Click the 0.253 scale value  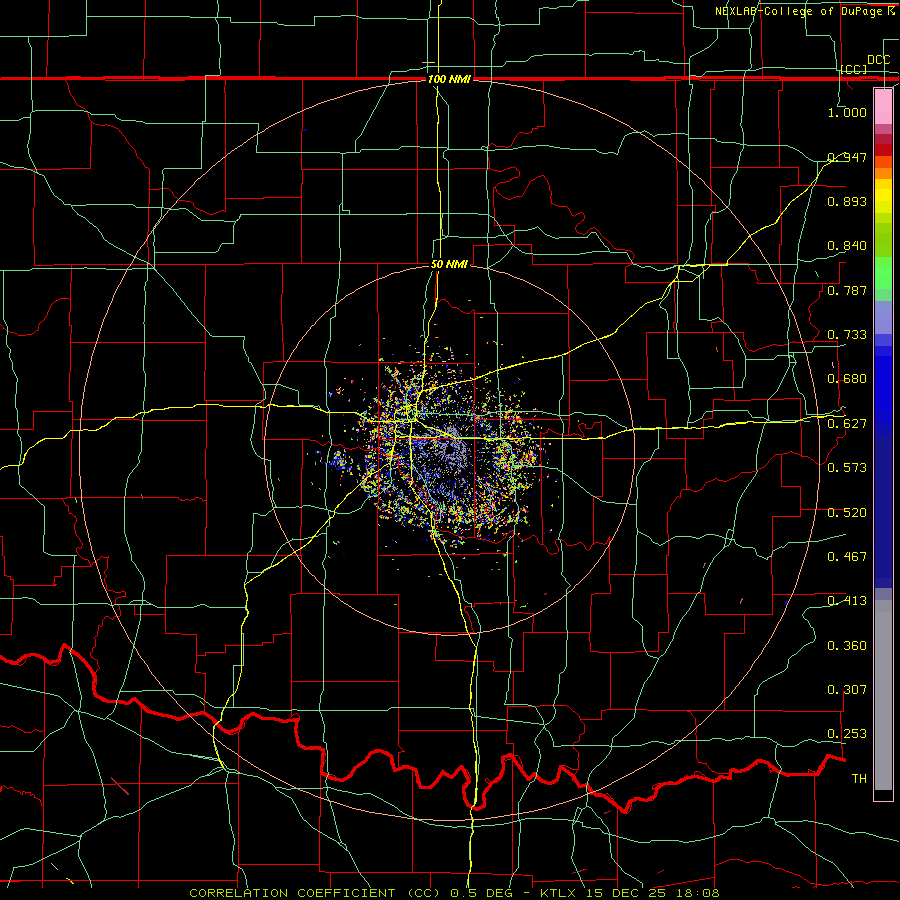coord(847,734)
